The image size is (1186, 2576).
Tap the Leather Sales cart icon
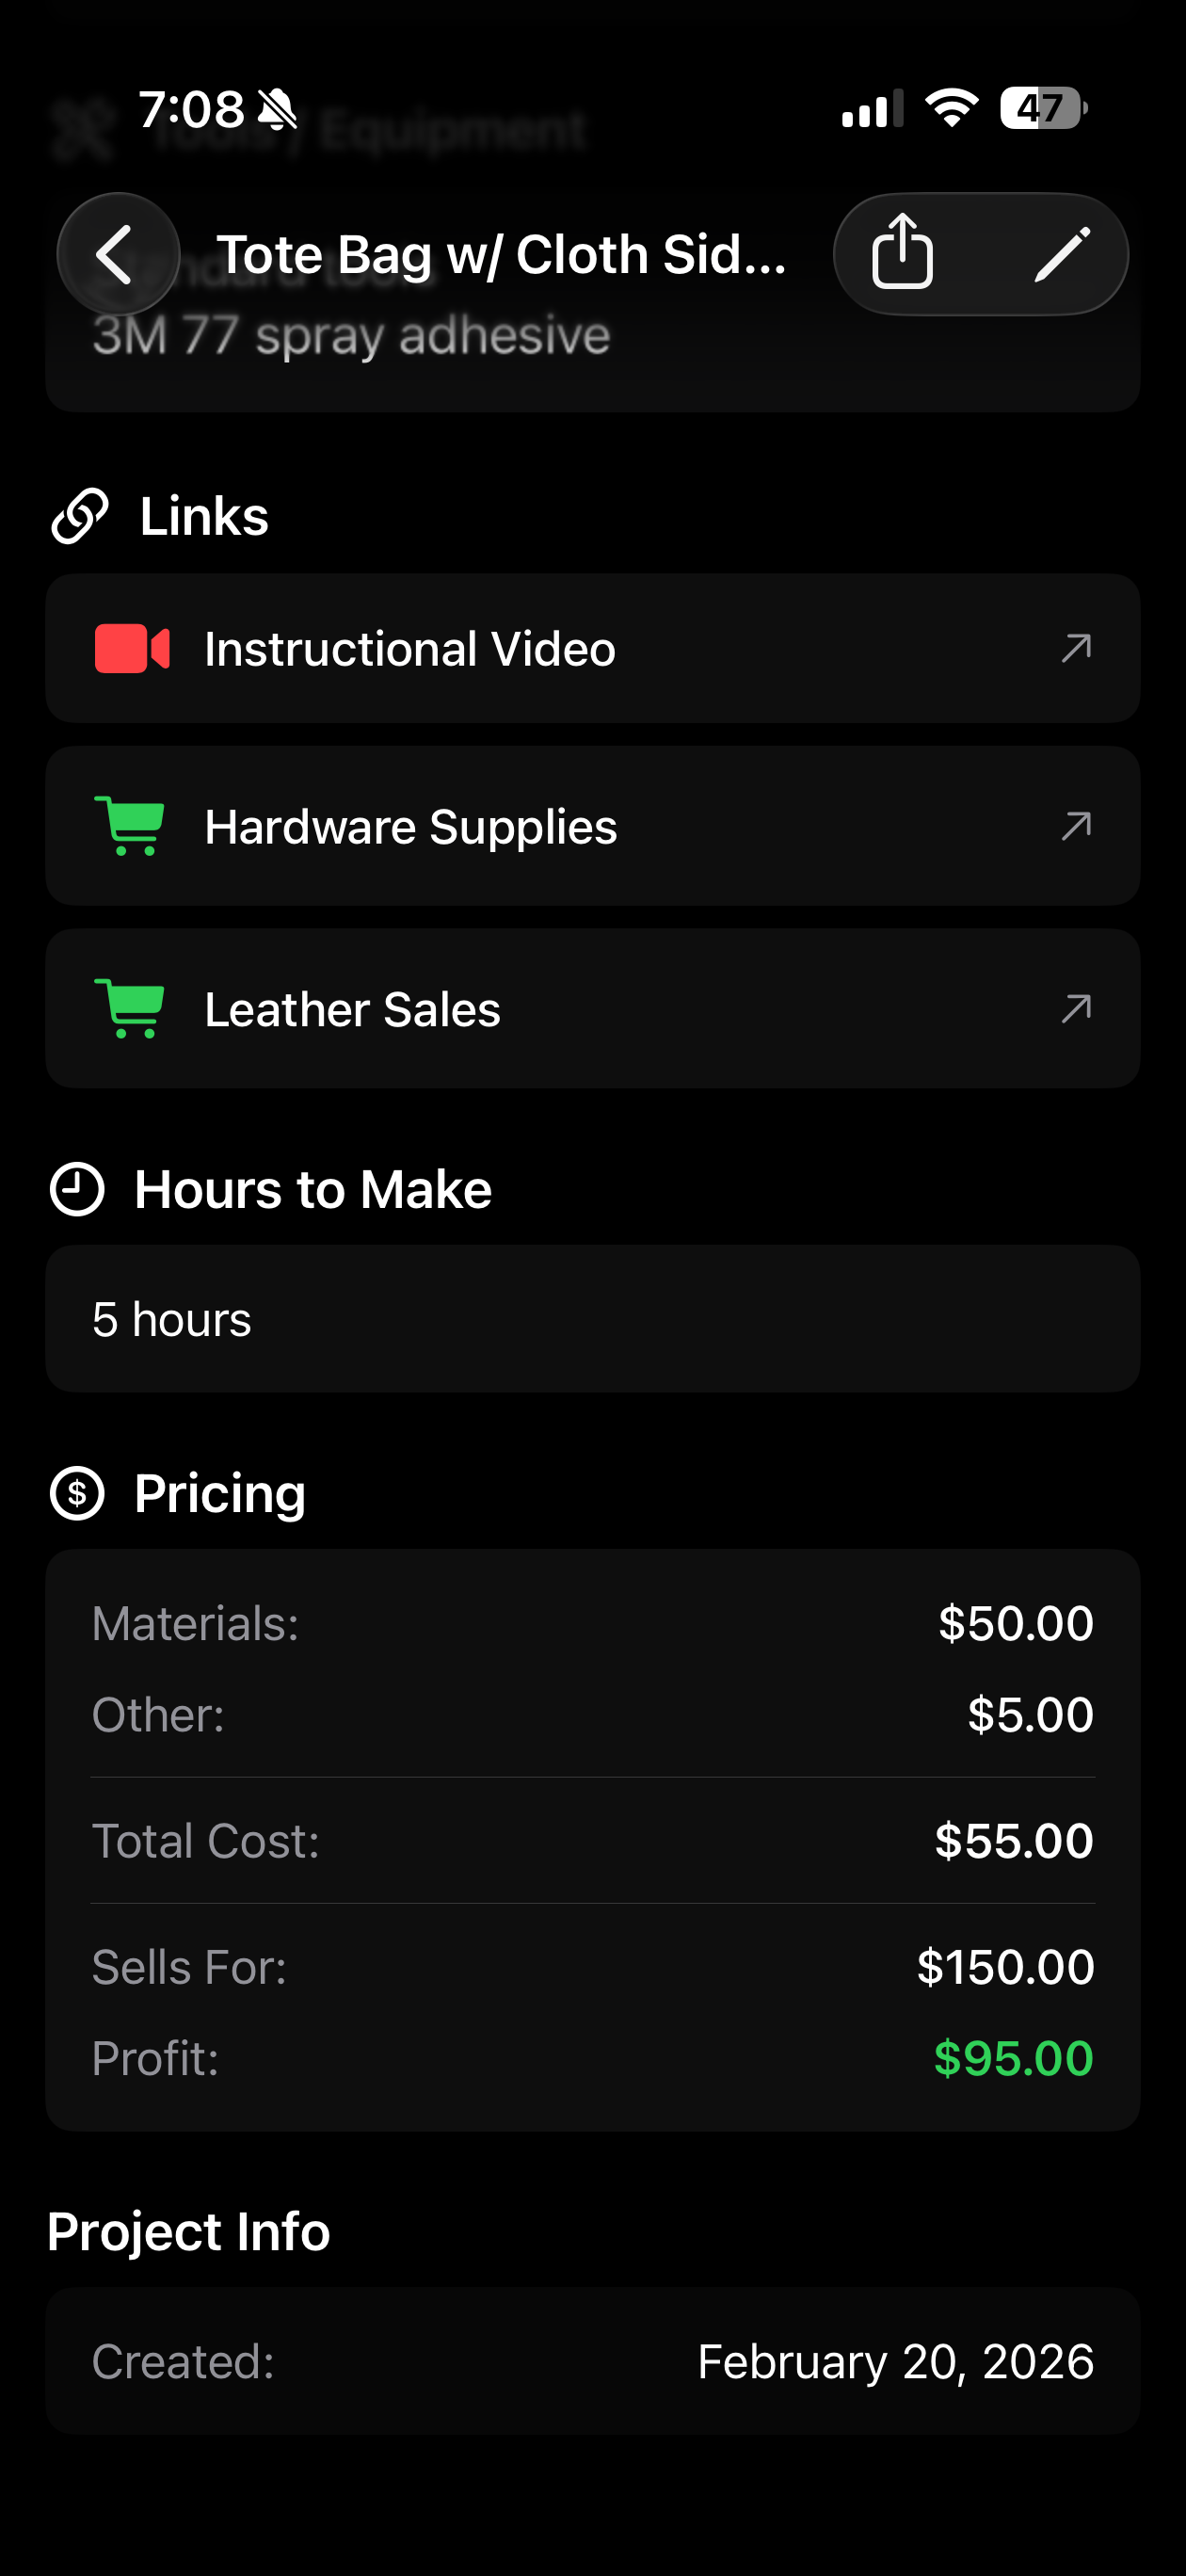pos(130,1008)
